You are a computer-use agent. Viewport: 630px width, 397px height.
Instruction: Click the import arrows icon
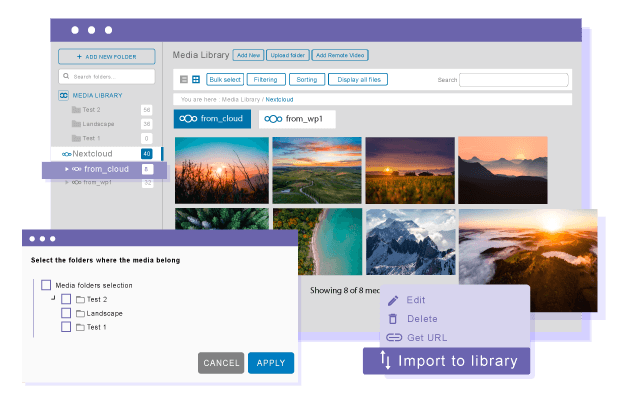coord(385,360)
